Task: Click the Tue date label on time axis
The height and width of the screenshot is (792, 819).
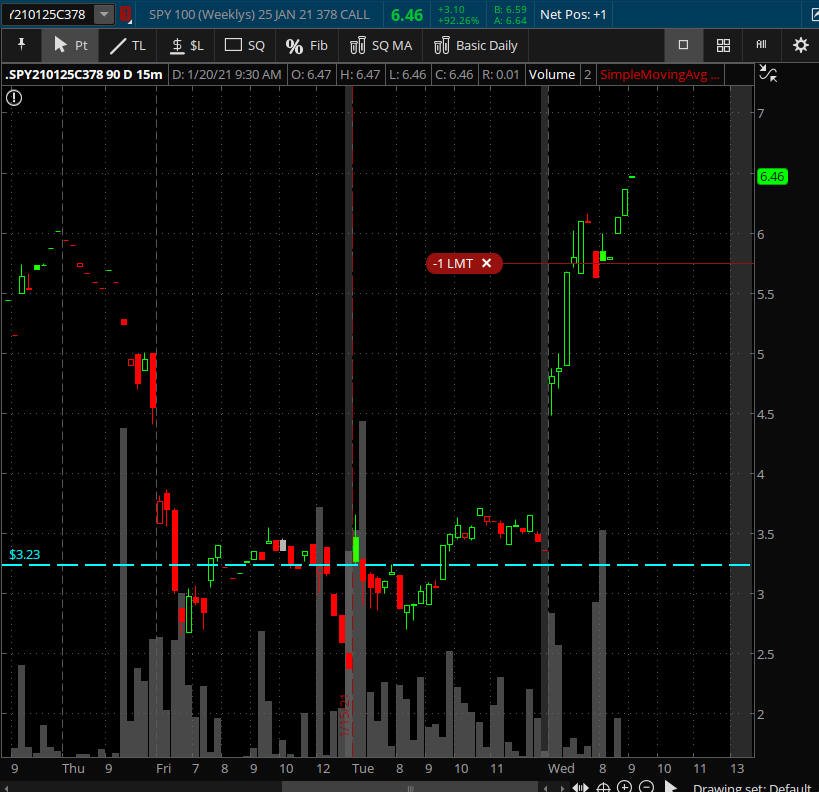Action: click(x=362, y=768)
